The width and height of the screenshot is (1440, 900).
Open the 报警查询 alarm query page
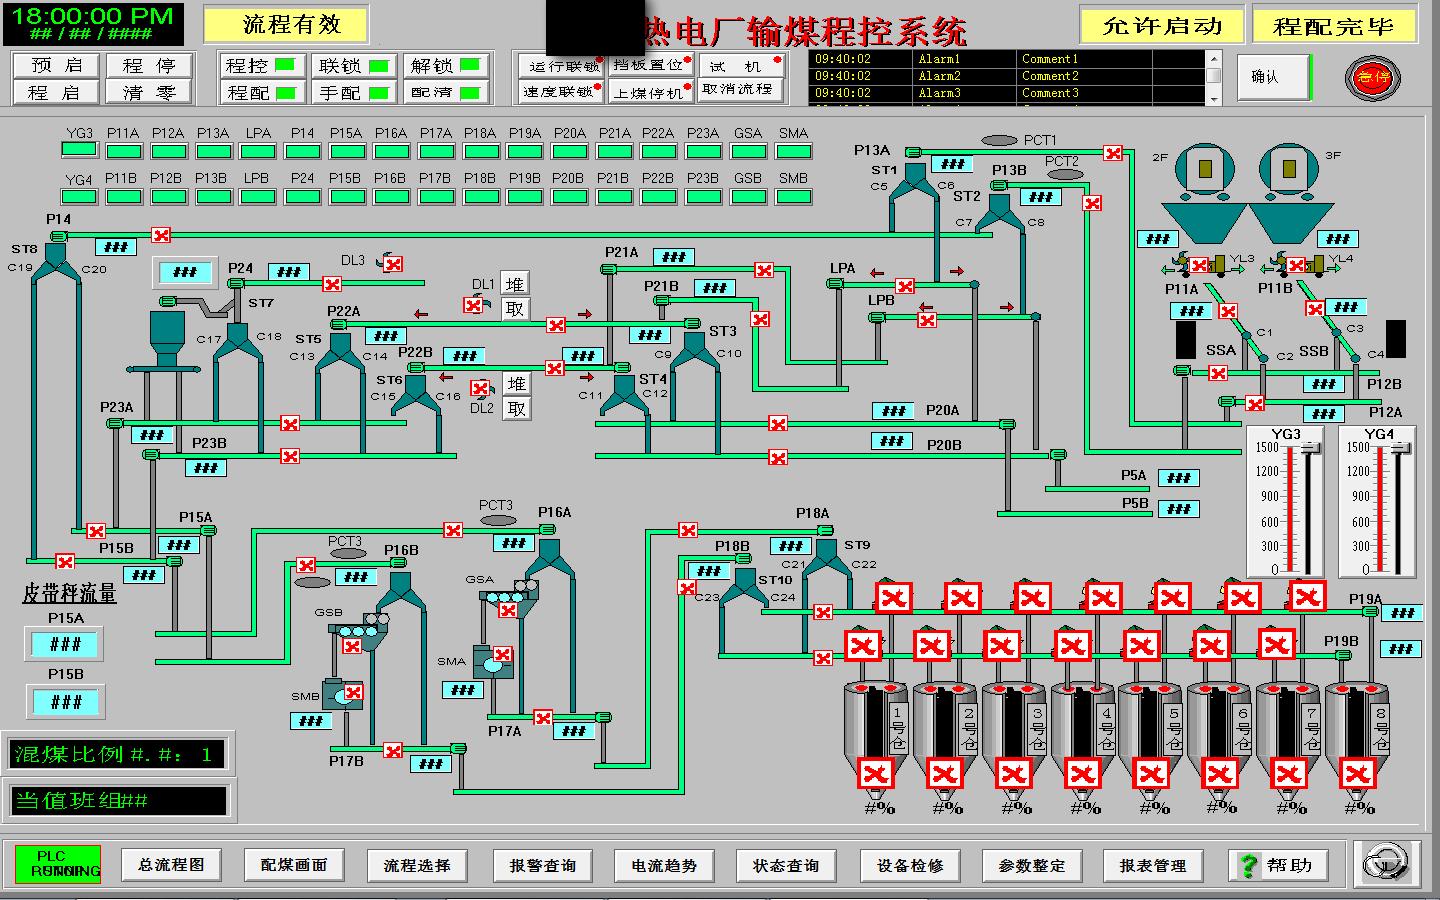click(542, 865)
